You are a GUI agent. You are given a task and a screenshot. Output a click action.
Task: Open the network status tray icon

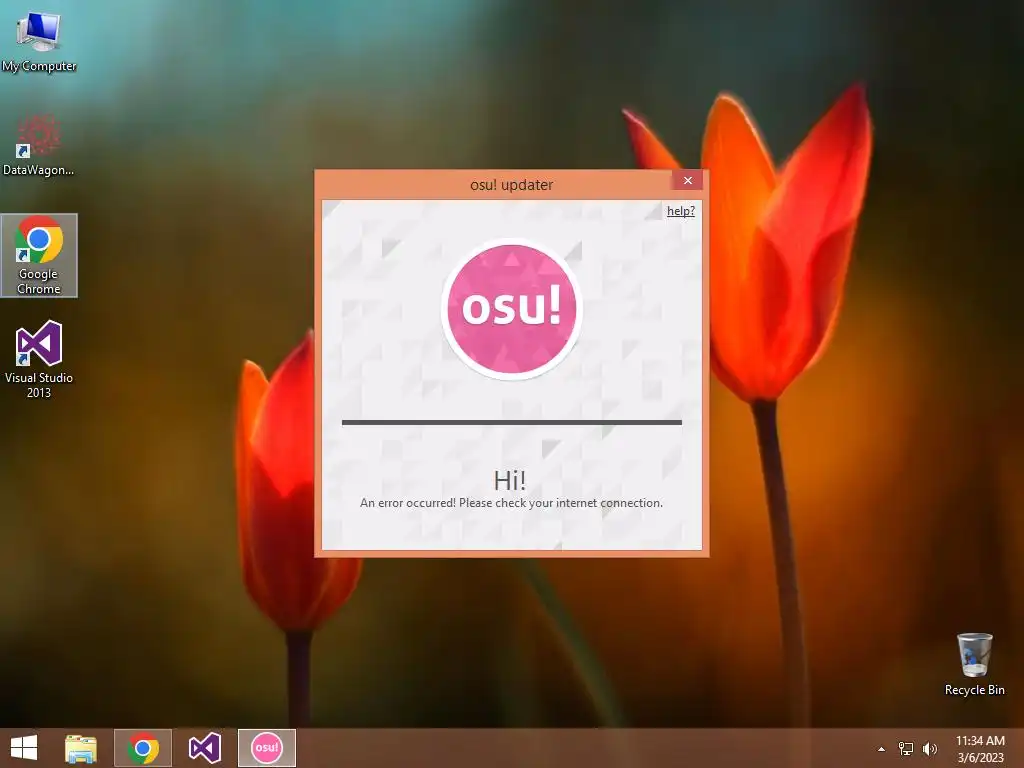coord(906,749)
